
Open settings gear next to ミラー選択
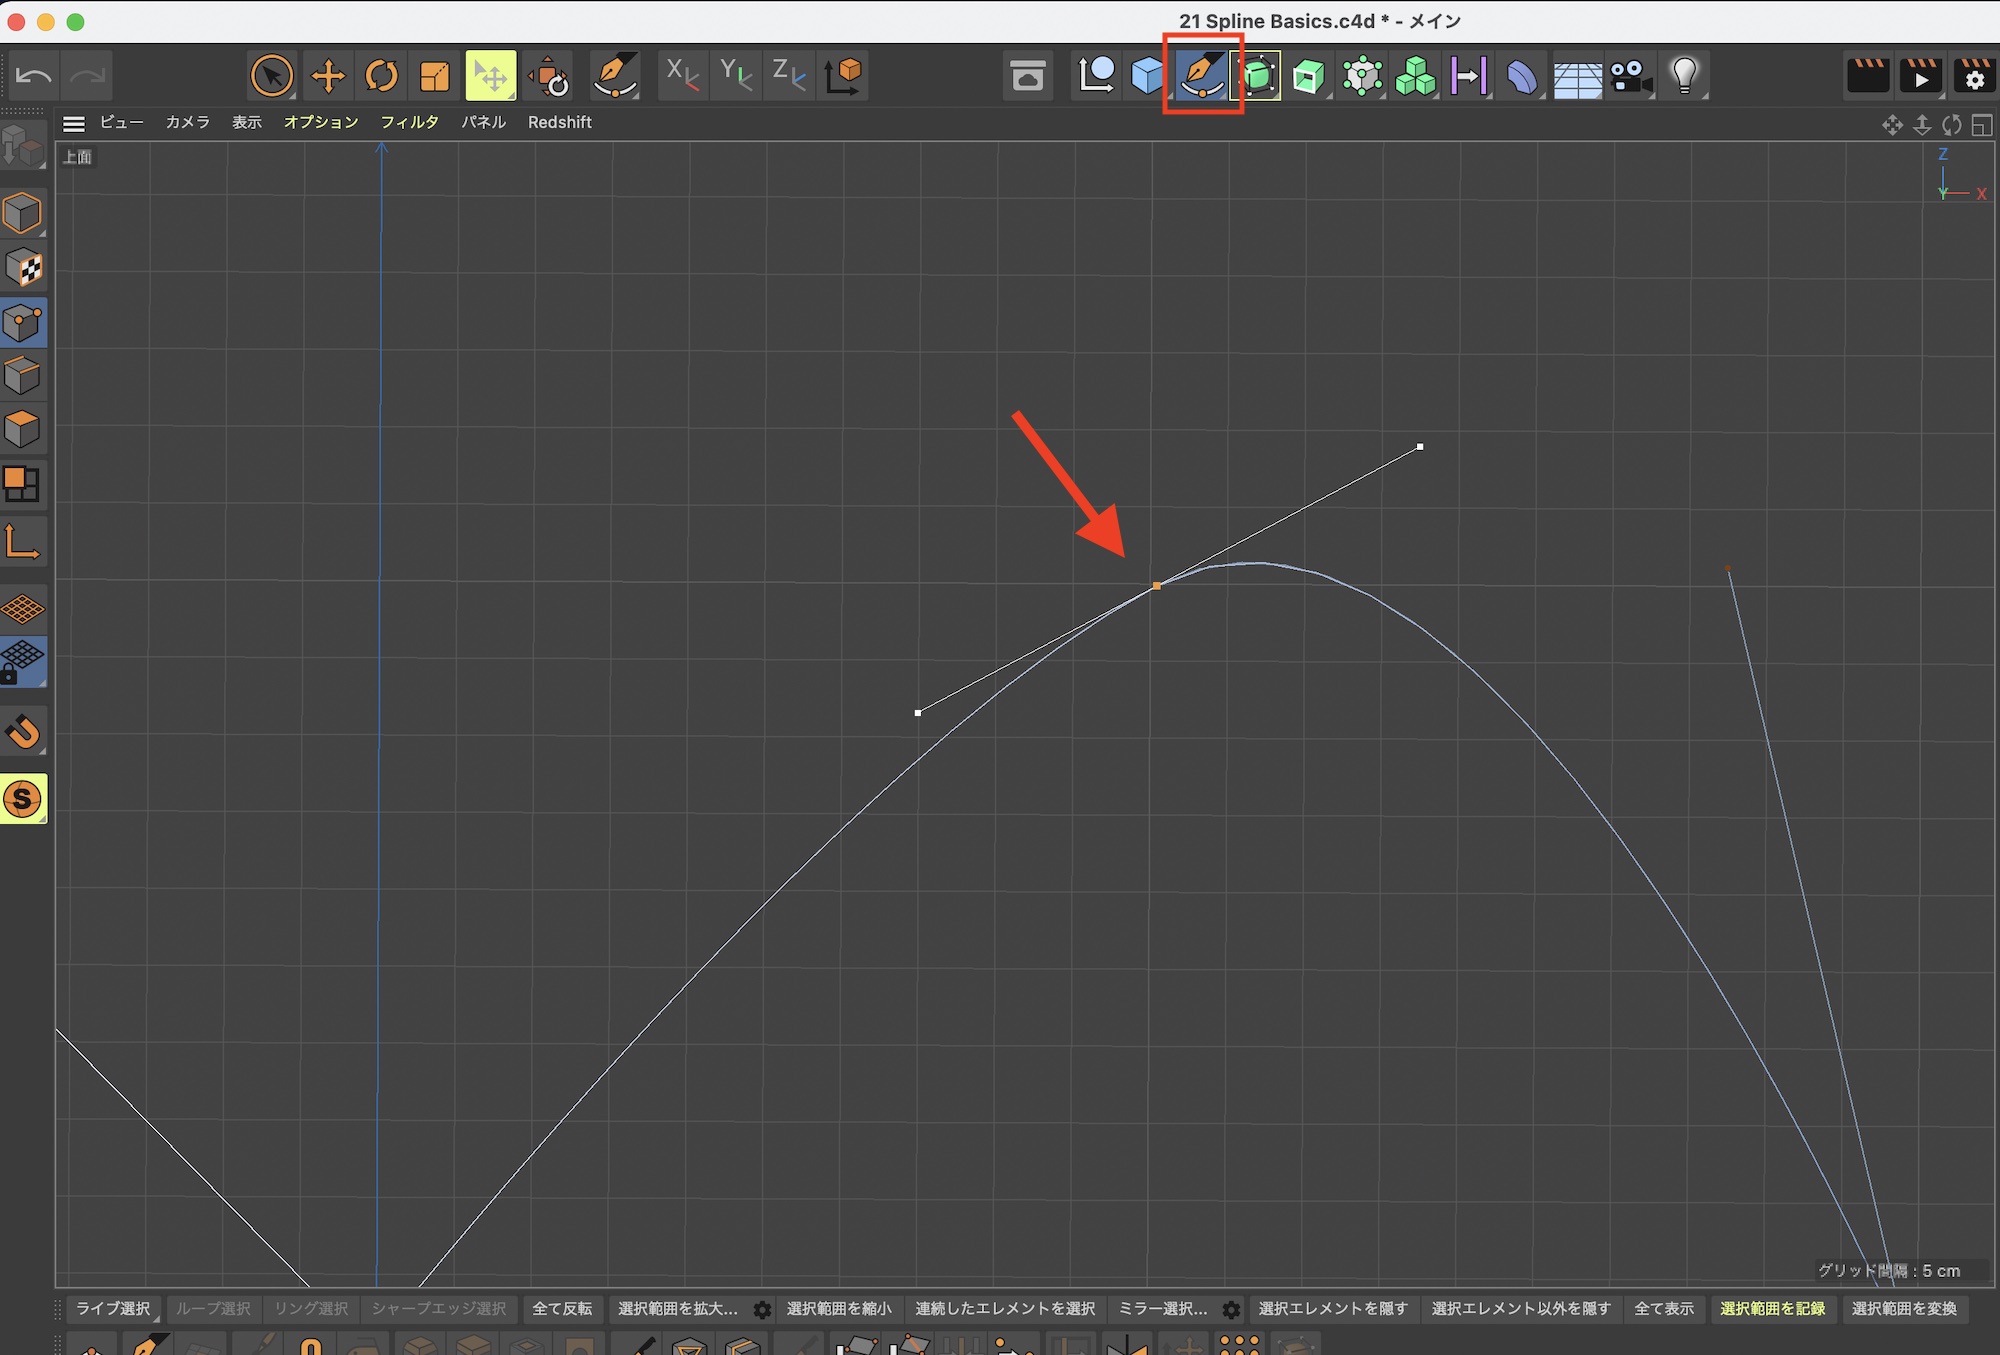[1232, 1309]
